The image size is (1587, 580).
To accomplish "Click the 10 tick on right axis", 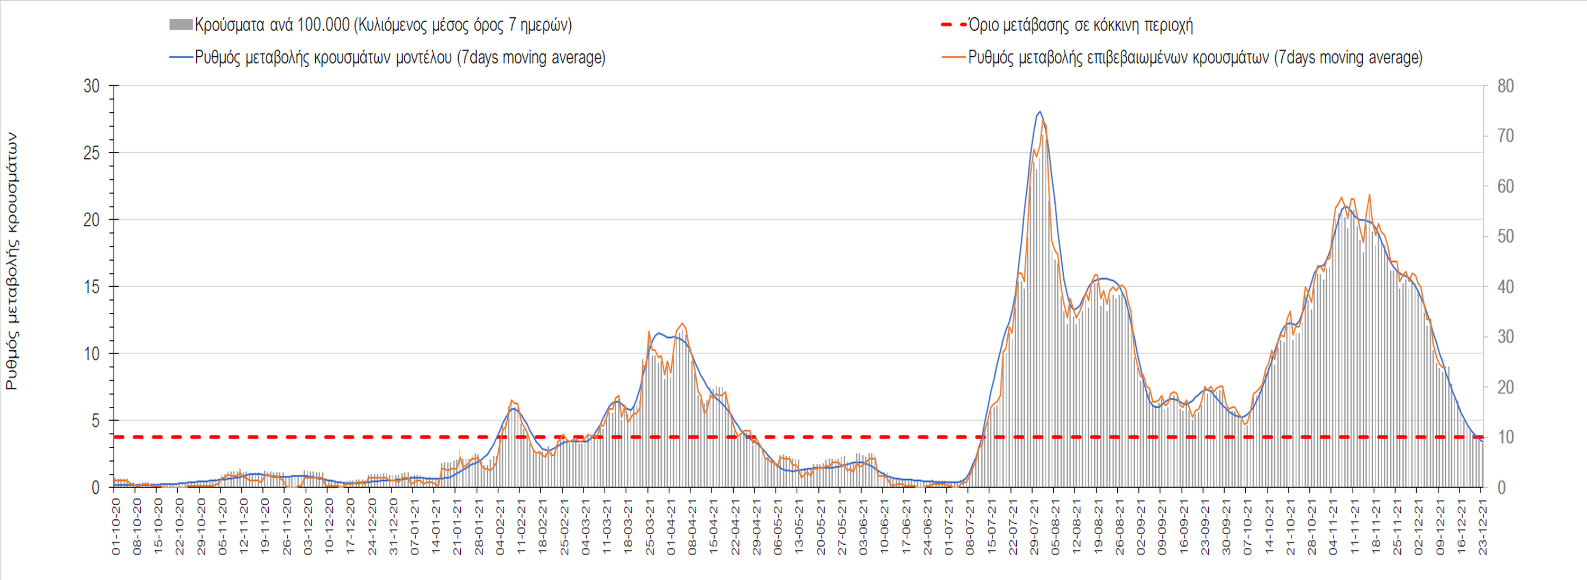I will click(1505, 438).
